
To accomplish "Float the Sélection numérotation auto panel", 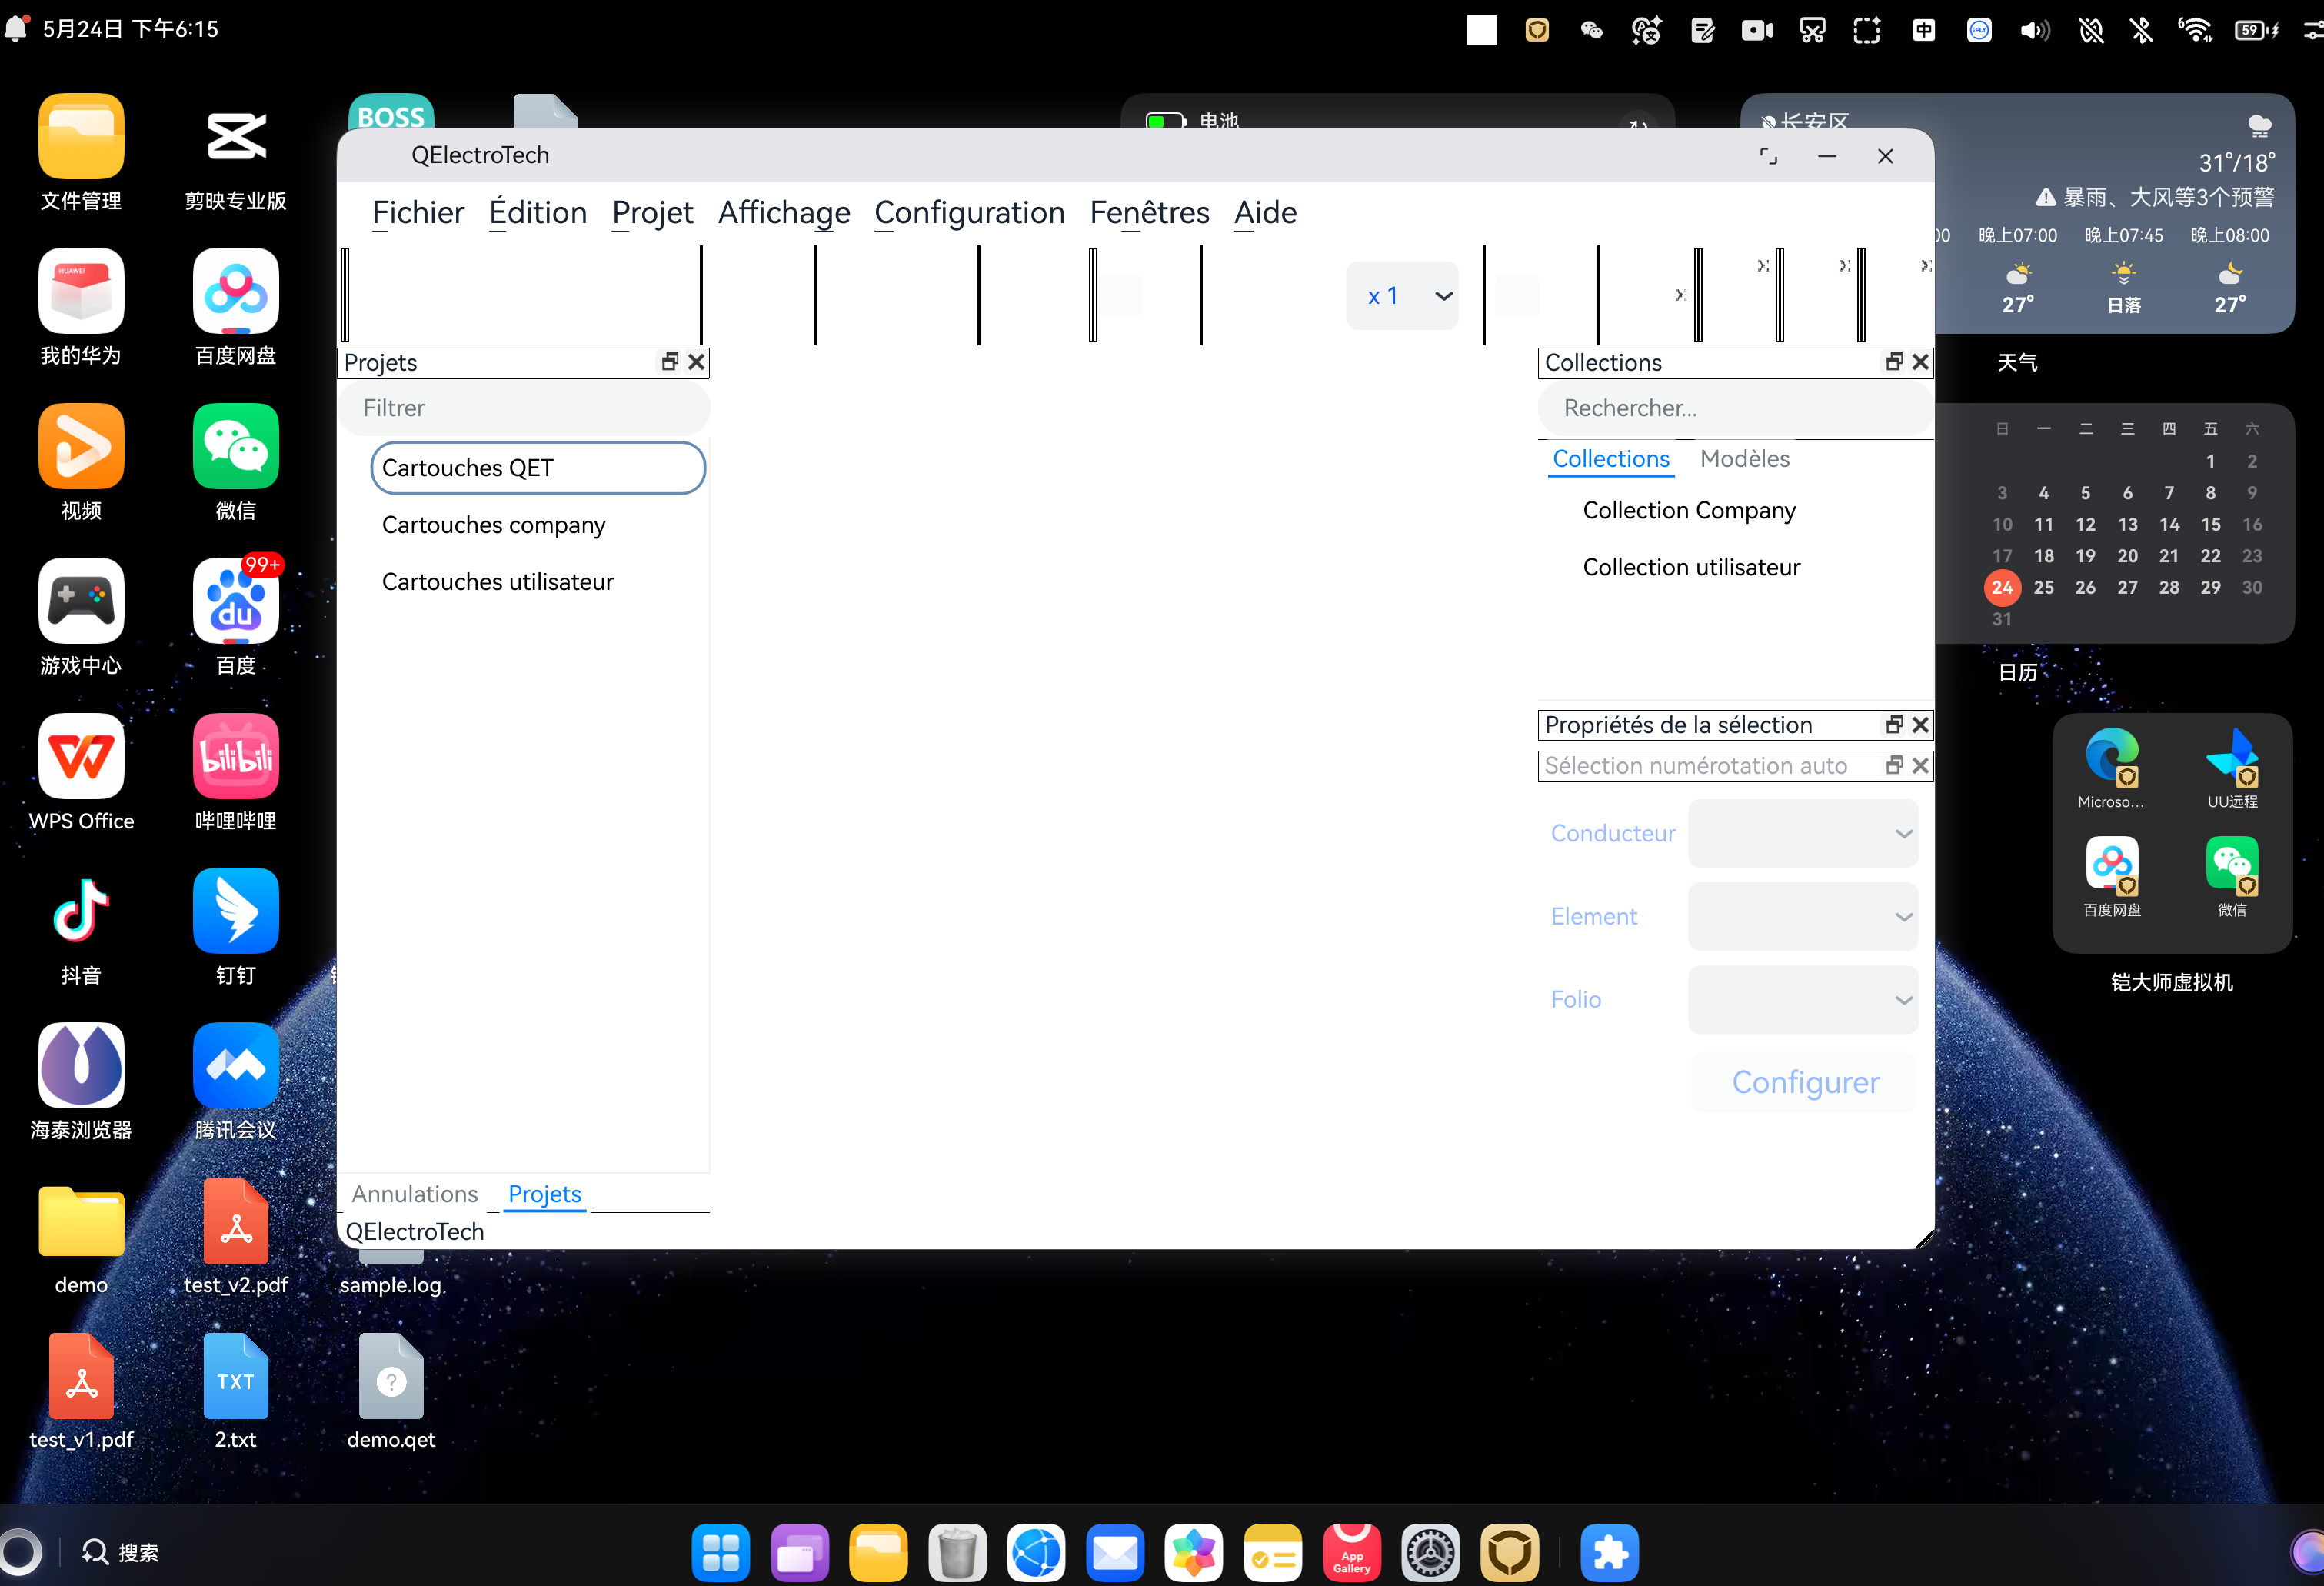I will tap(1894, 765).
